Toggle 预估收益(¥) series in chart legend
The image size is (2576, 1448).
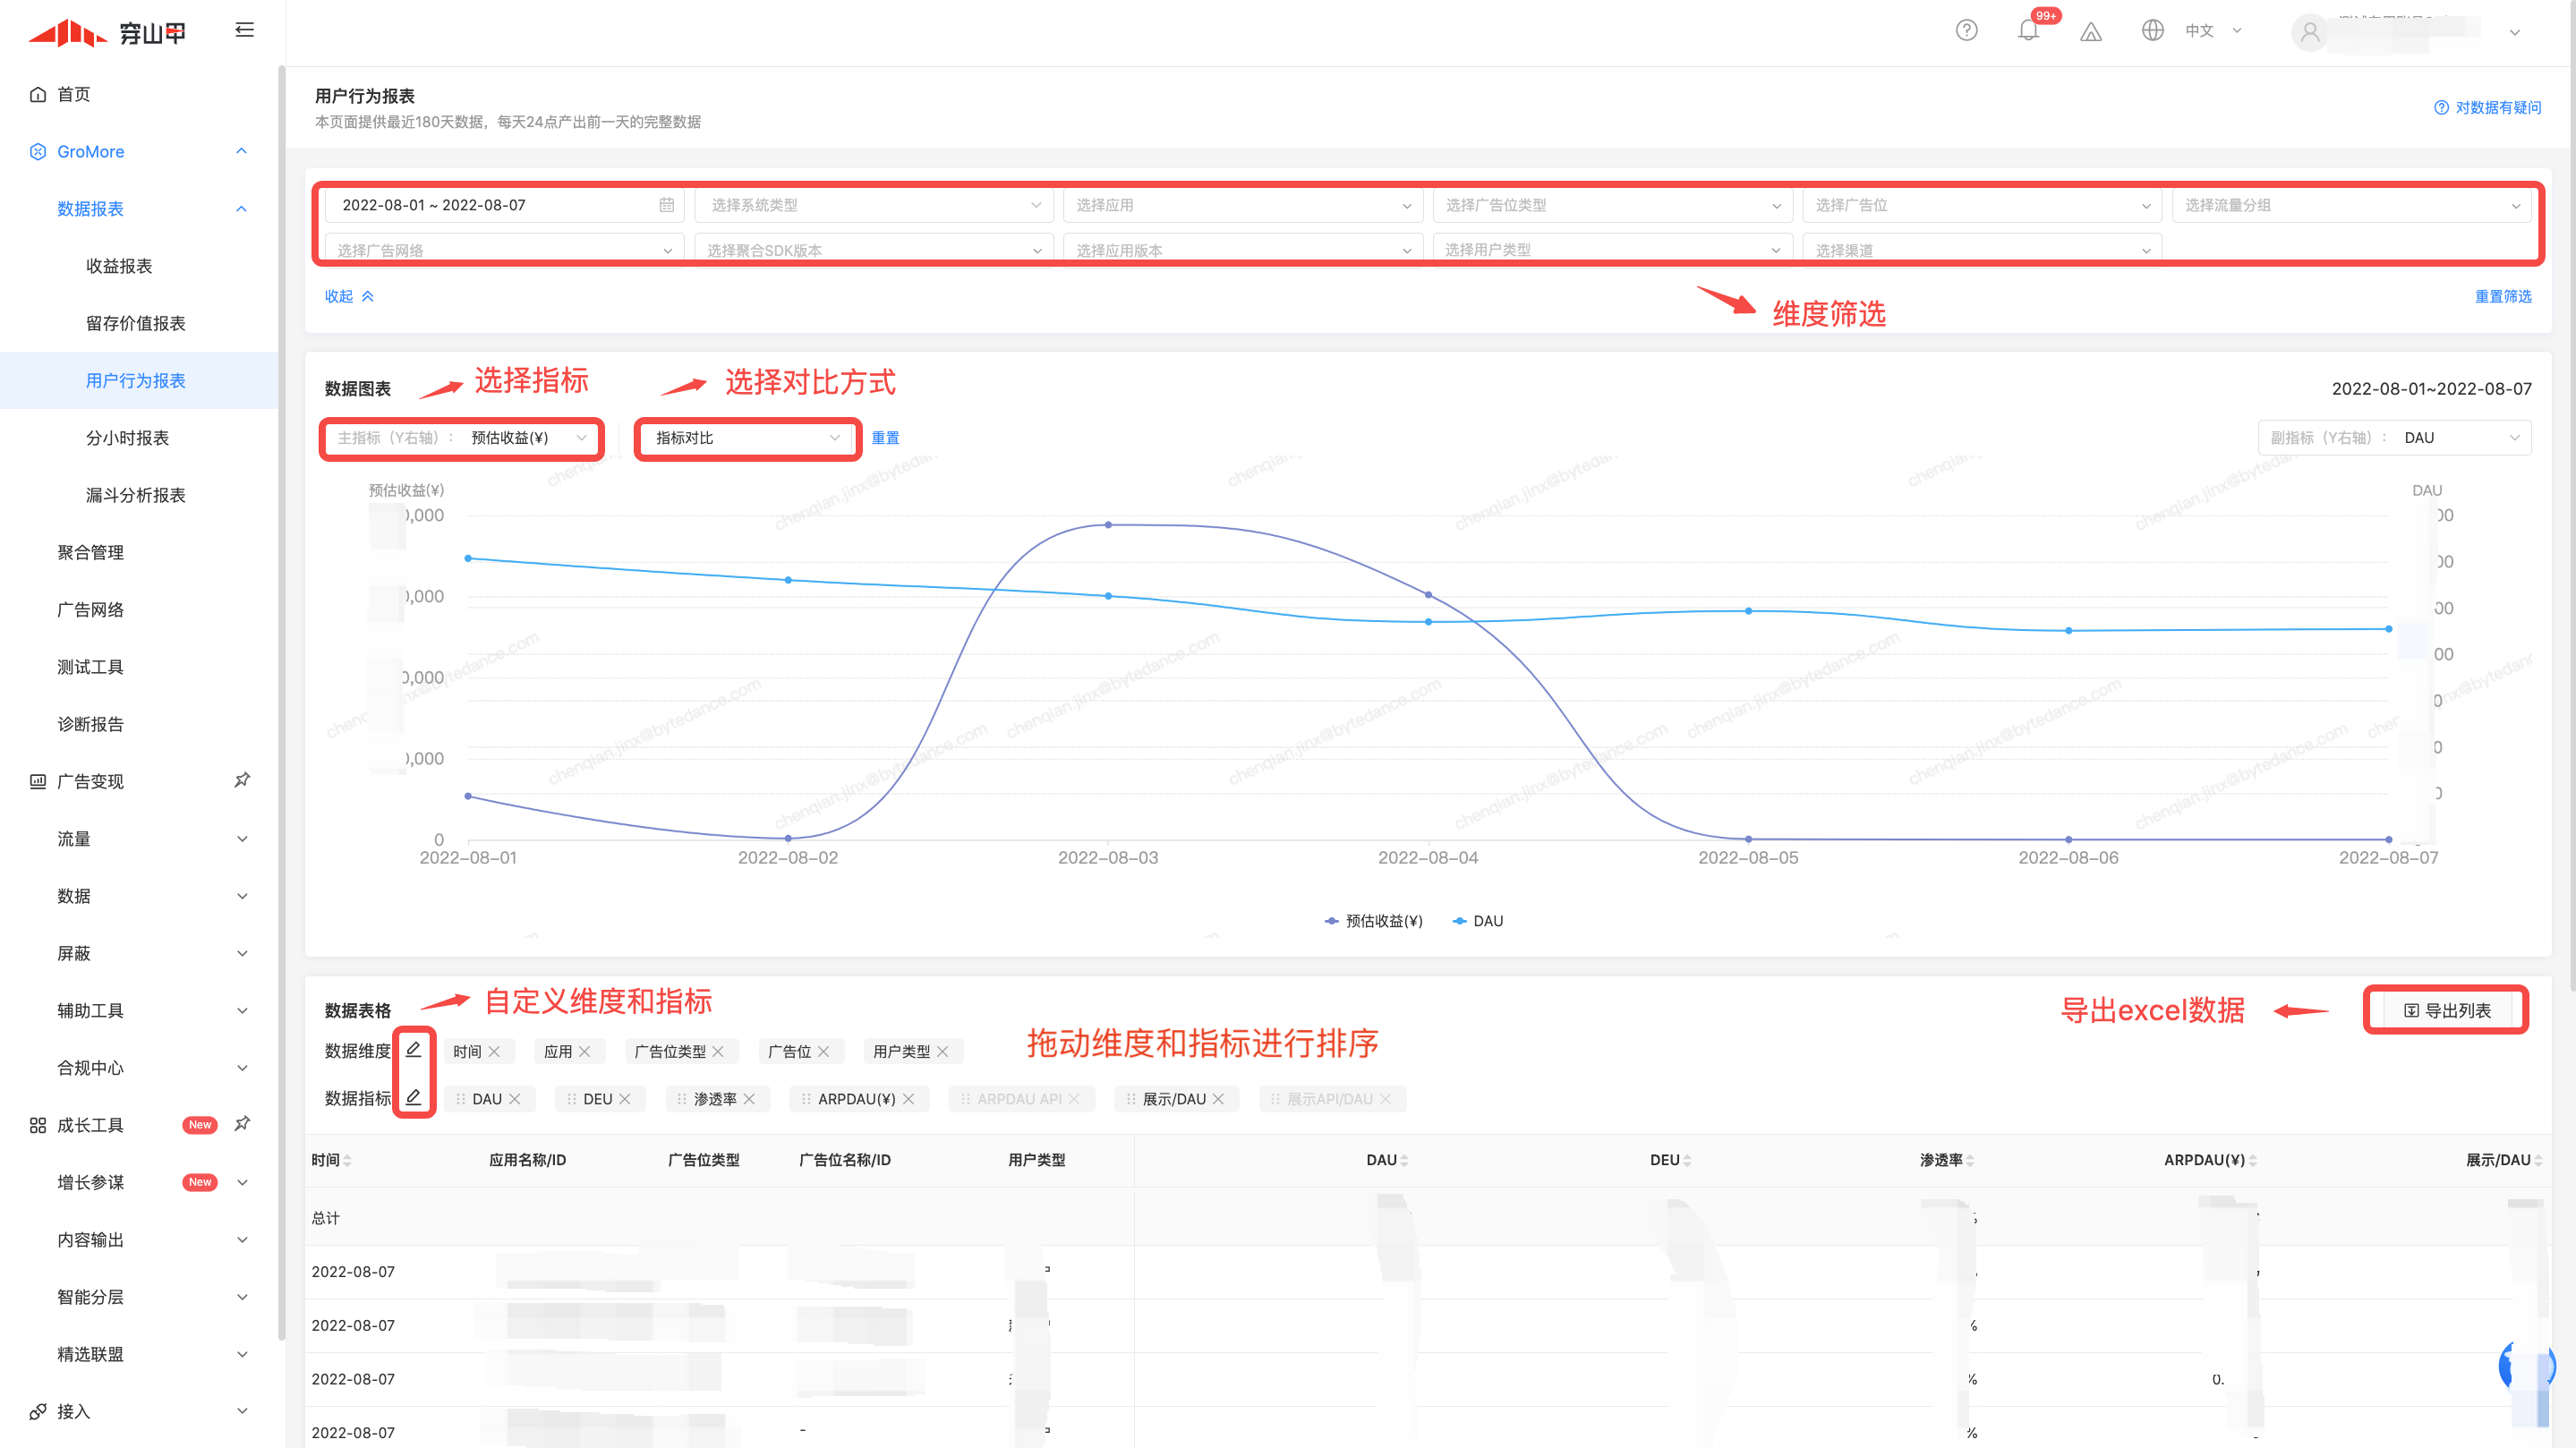(1373, 921)
